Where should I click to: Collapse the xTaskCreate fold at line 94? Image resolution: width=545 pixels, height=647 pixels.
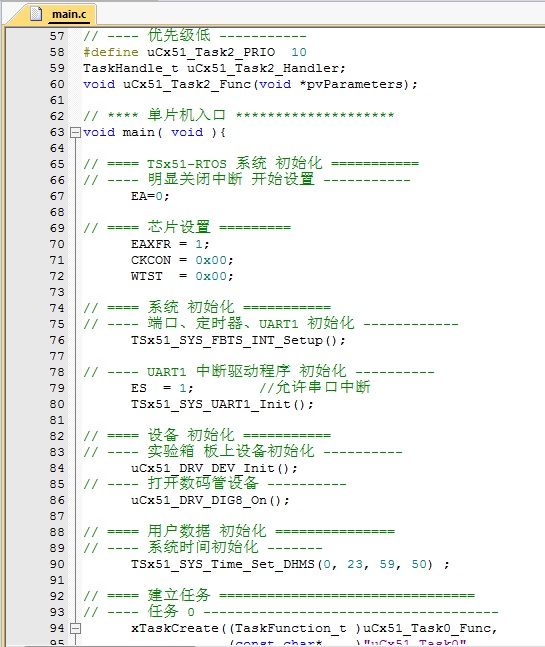pos(75,628)
